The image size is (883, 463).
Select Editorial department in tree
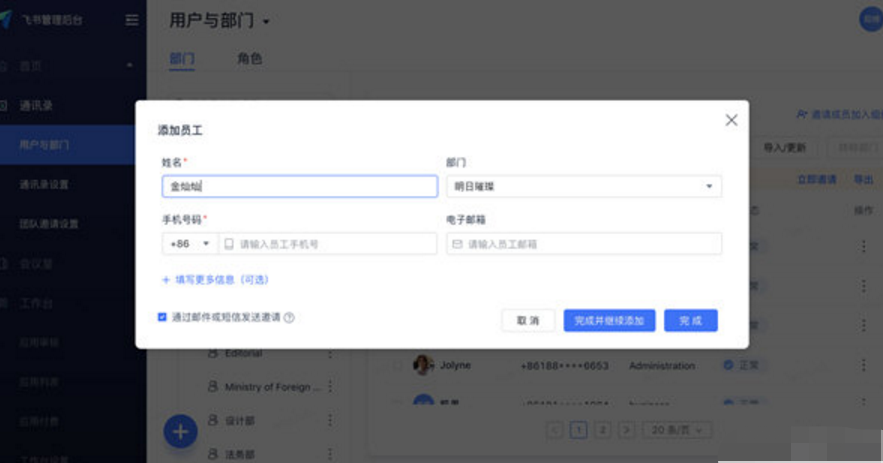(x=243, y=353)
